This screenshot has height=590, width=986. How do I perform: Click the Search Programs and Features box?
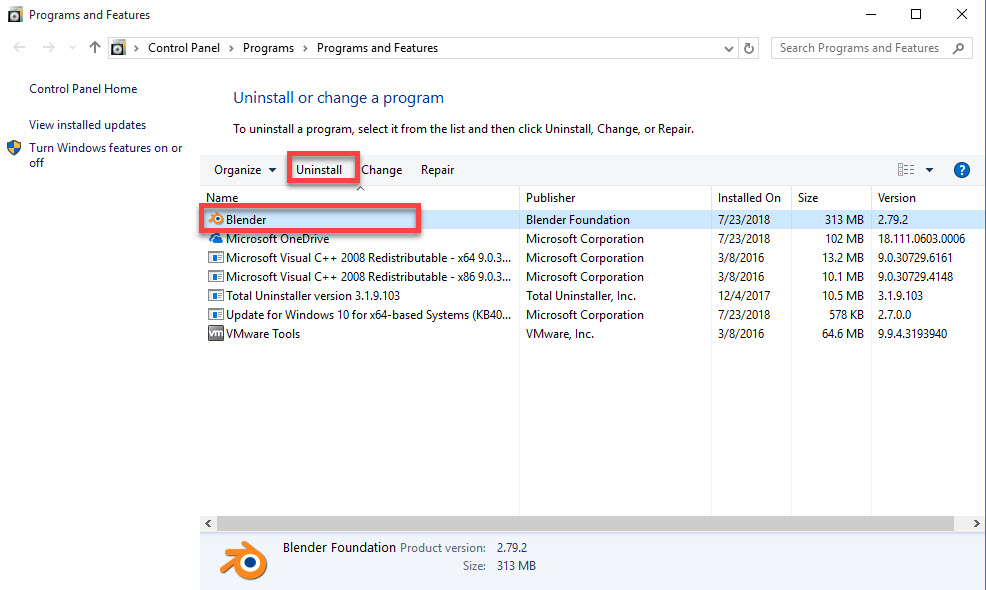click(x=860, y=48)
